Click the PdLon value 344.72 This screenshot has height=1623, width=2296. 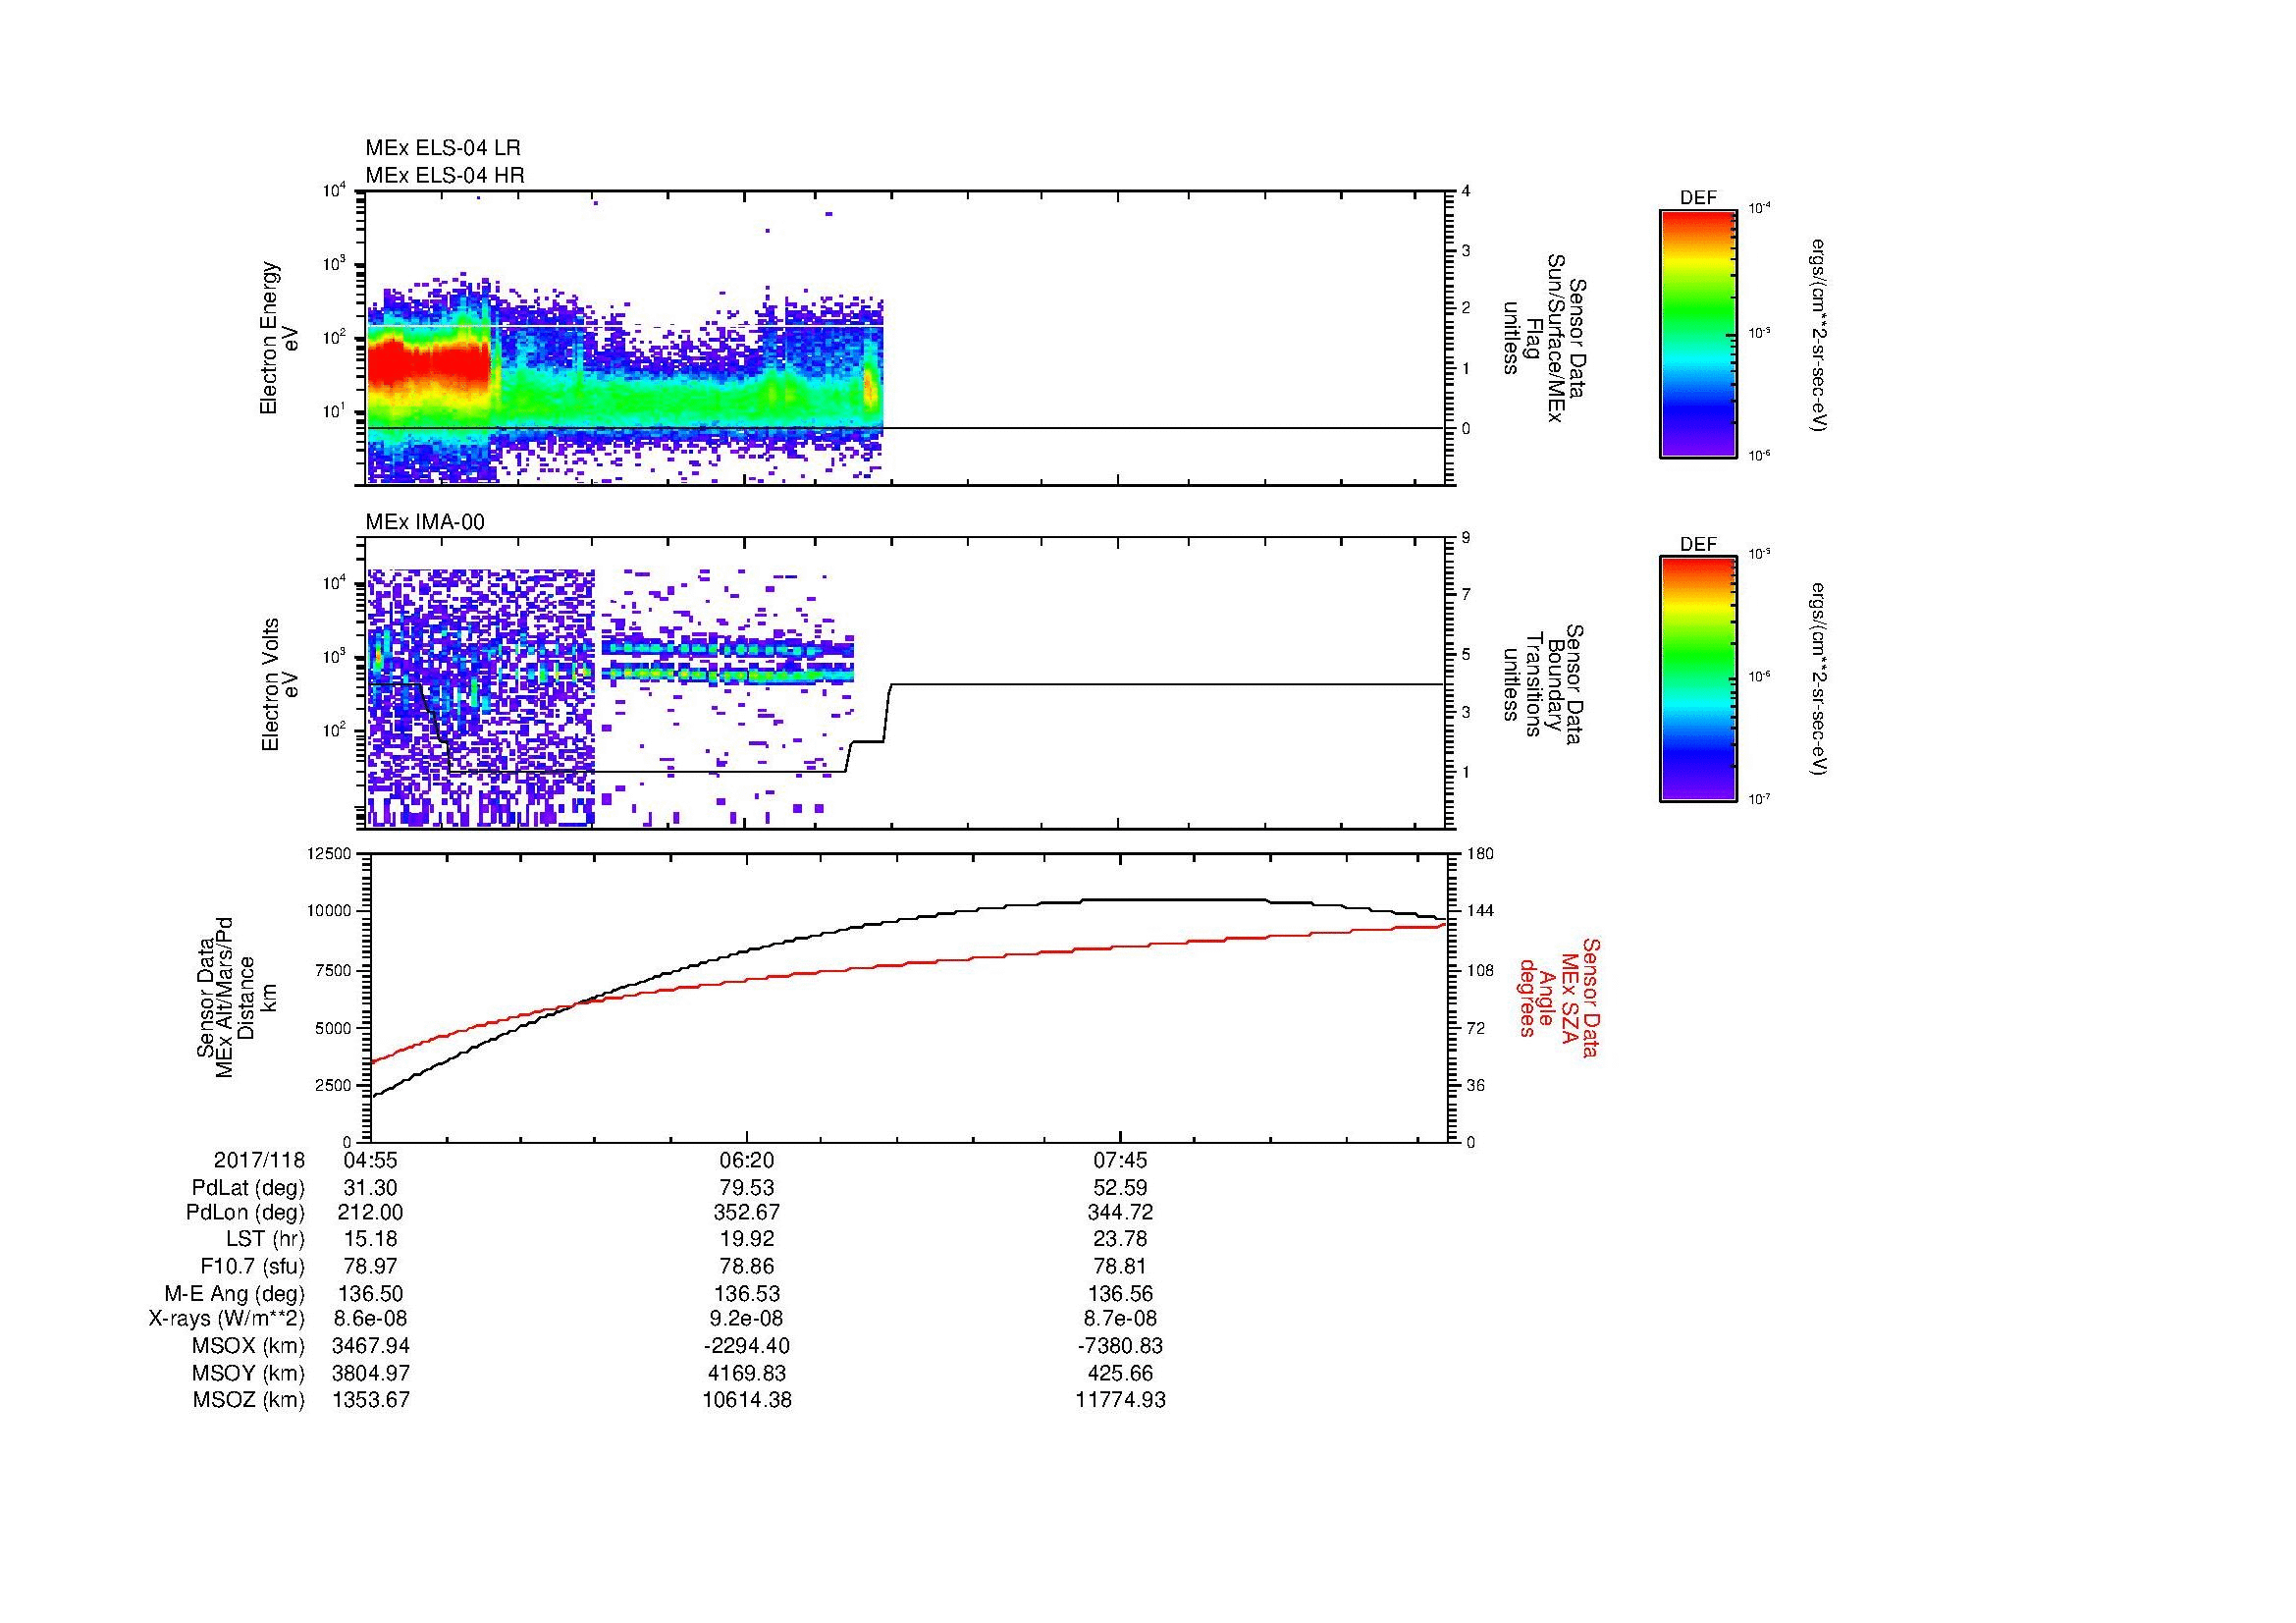(x=1120, y=1213)
